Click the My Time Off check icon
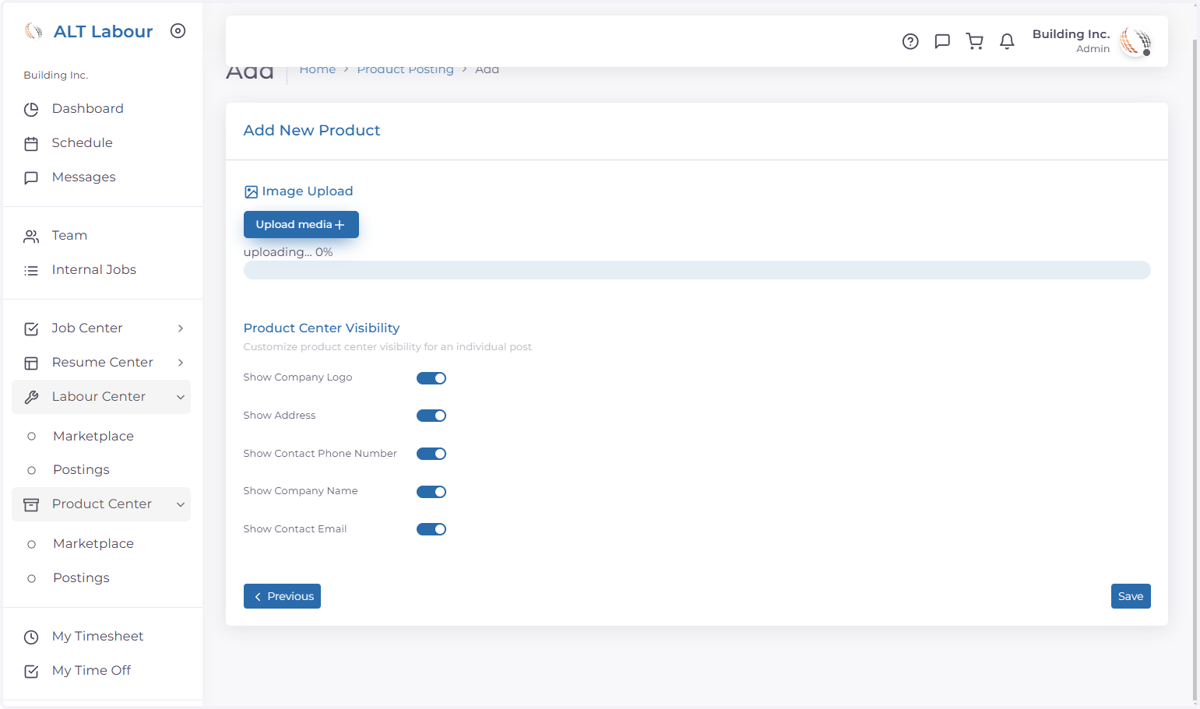The height and width of the screenshot is (709, 1200). [31, 671]
